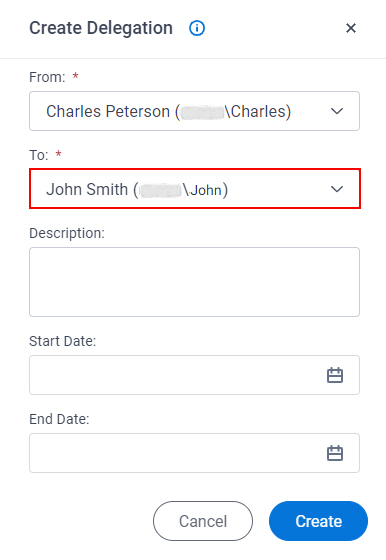Viewport: 386px width, 560px height.
Task: Open the Start Date calendar picker icon
Action: pyautogui.click(x=335, y=375)
